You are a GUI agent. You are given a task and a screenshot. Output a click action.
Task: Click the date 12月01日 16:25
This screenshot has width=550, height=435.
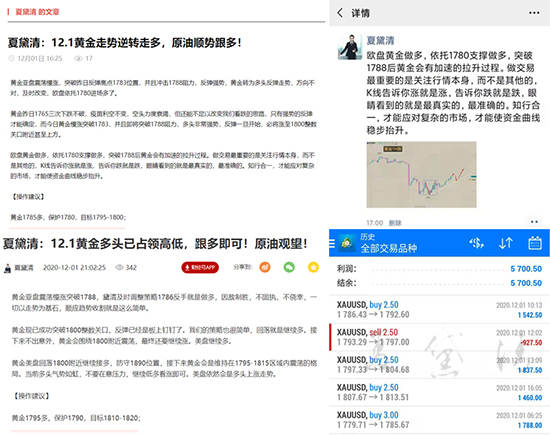pos(40,59)
